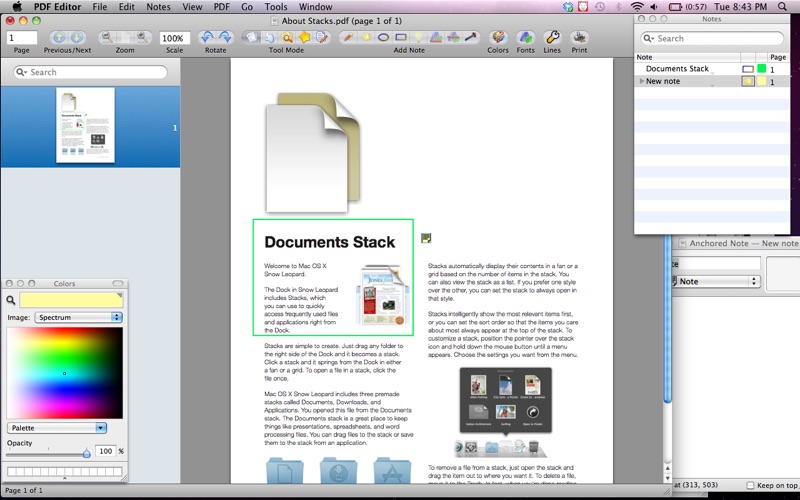Click the yellow swatch in New note row
This screenshot has height=500, width=800.
pyautogui.click(x=762, y=81)
